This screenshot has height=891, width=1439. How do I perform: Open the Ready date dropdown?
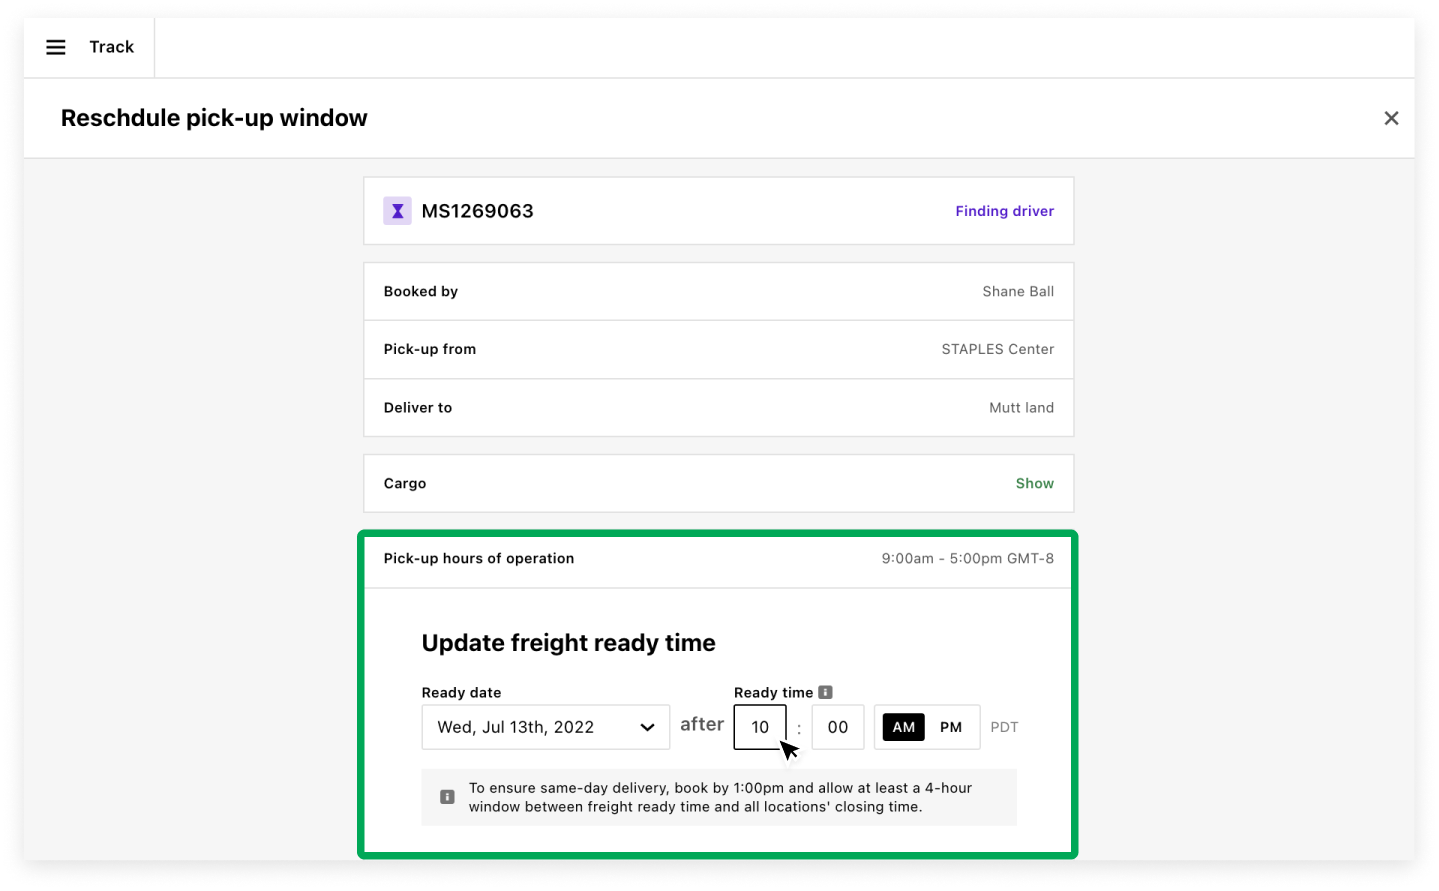[546, 727]
